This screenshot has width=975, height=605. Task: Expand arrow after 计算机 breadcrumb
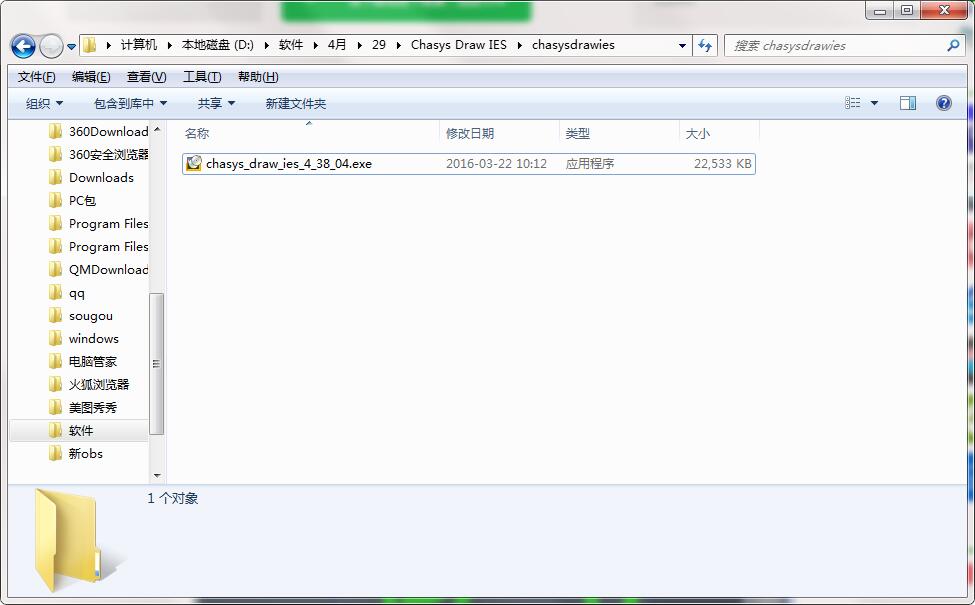pyautogui.click(x=169, y=45)
